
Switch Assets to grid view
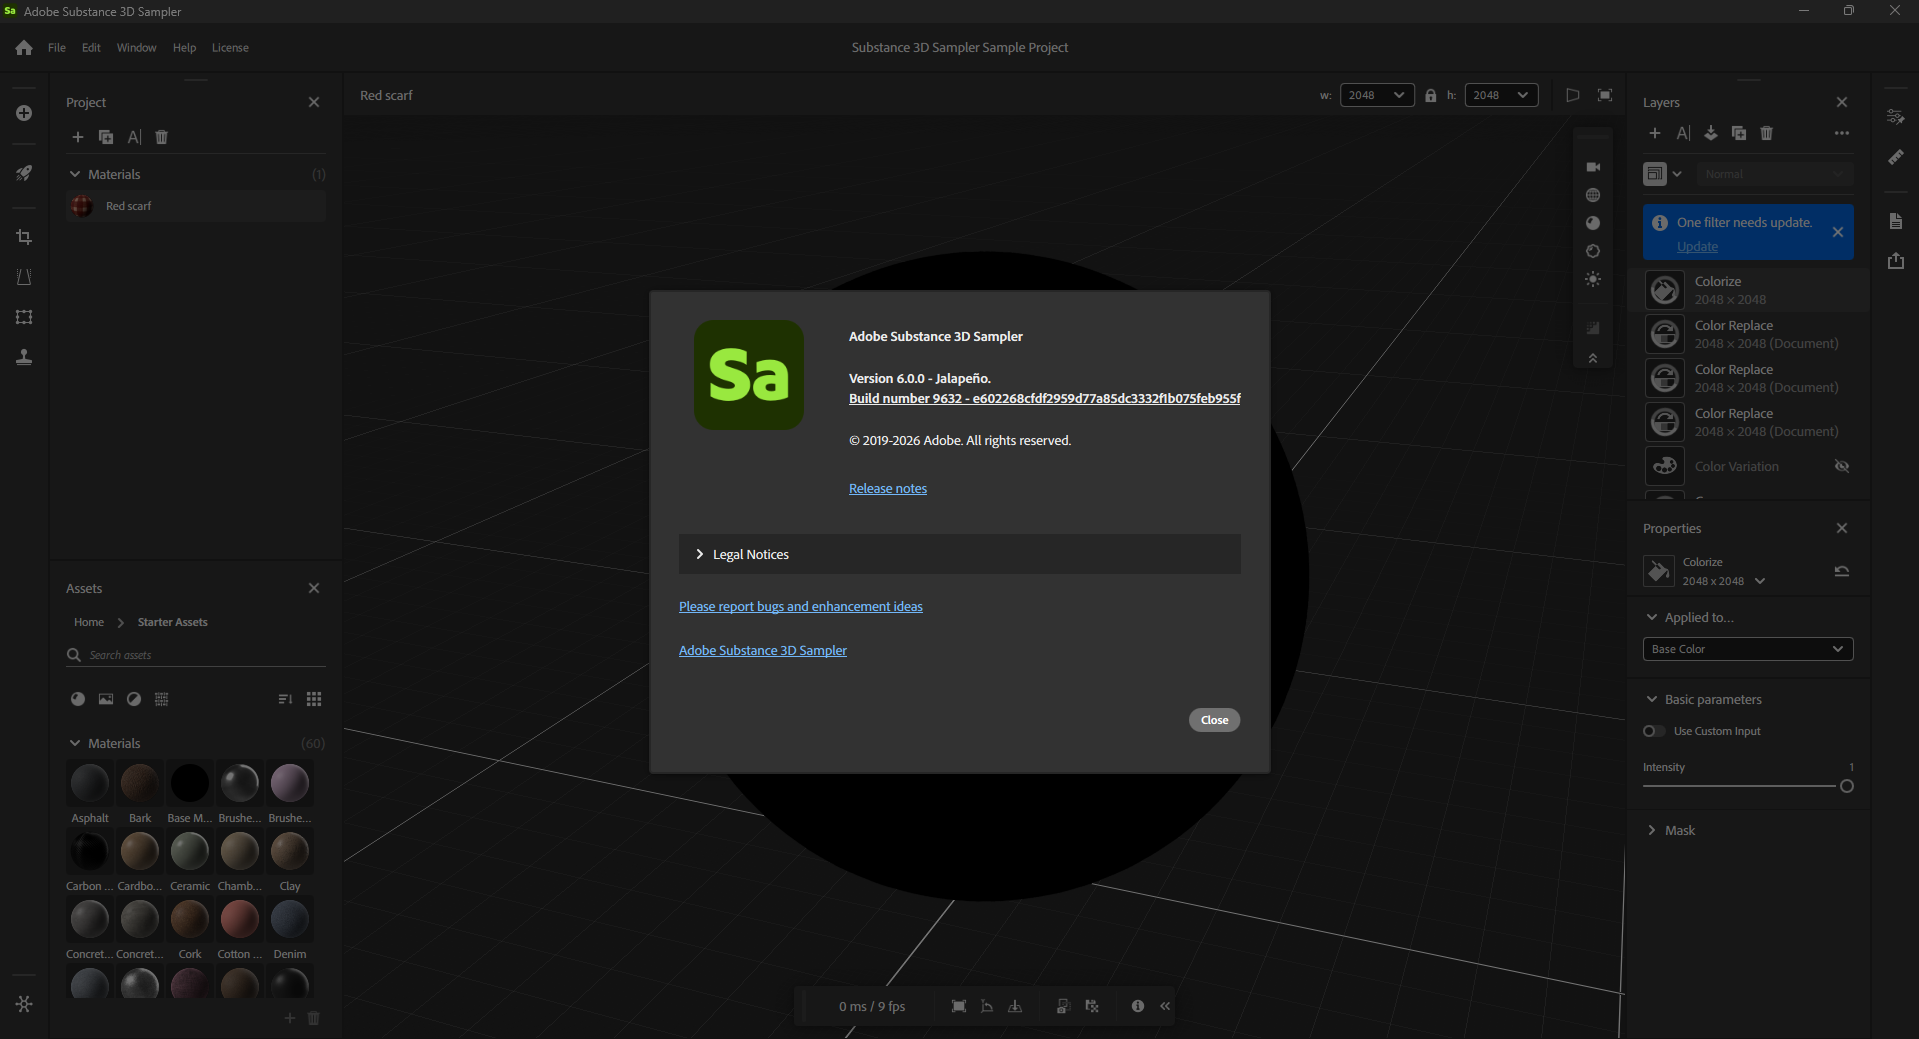314,699
